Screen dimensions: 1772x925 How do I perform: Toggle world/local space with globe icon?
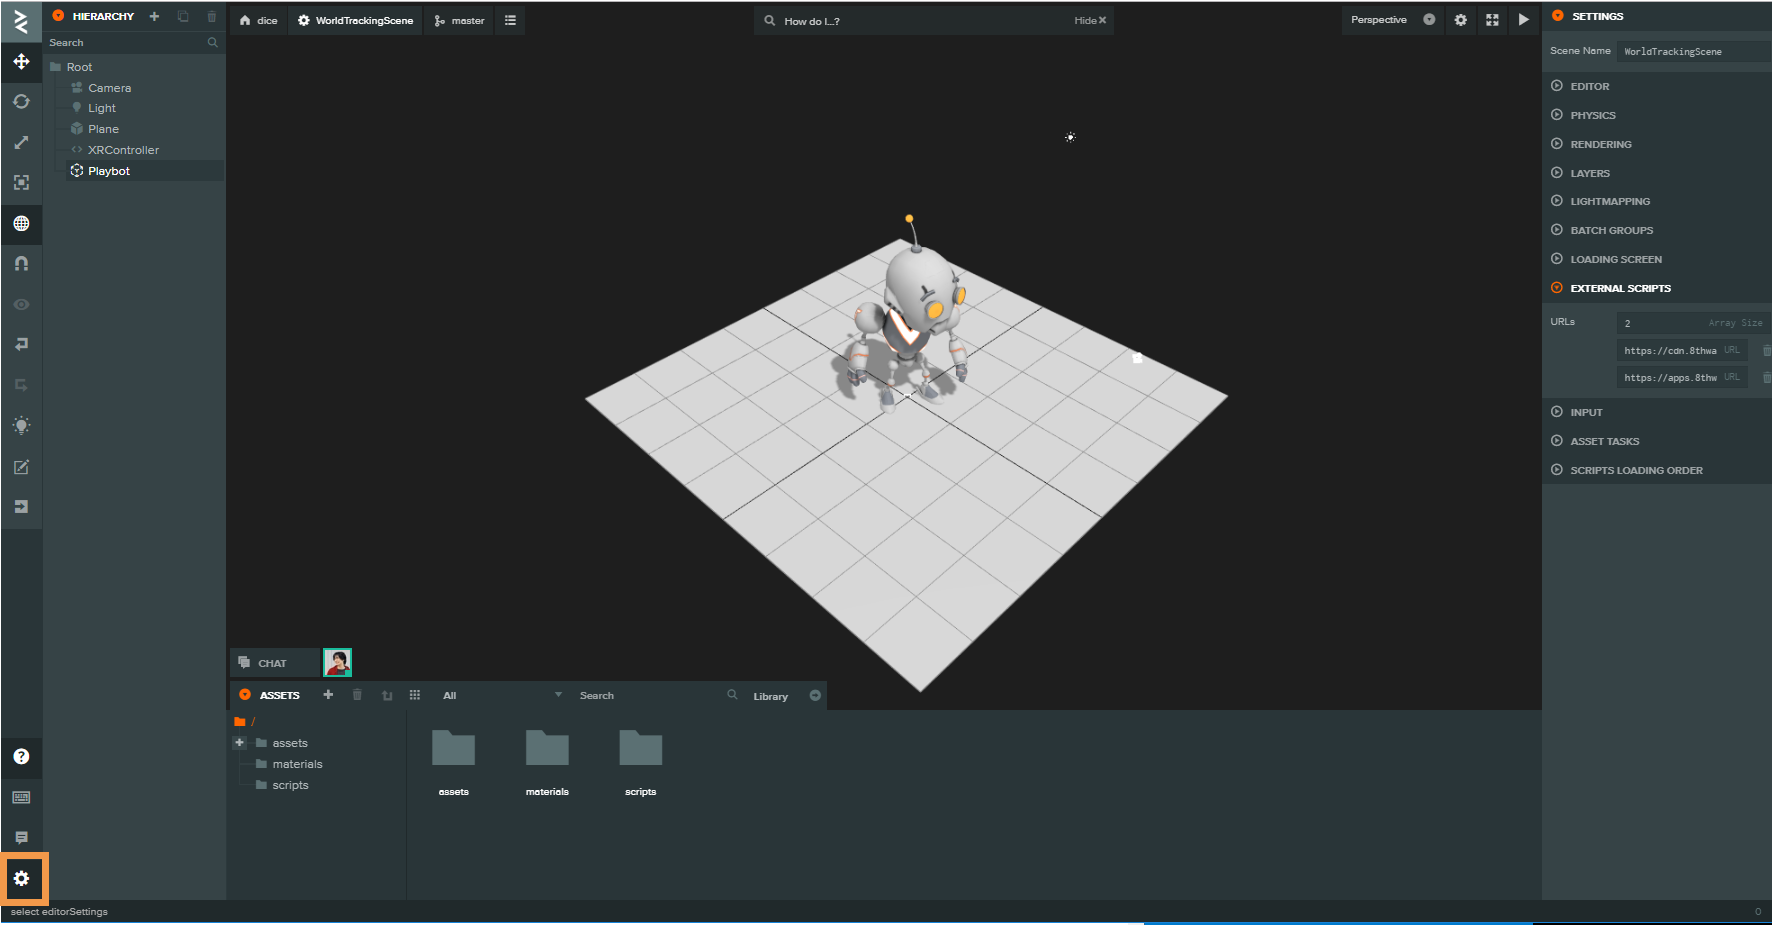22,224
